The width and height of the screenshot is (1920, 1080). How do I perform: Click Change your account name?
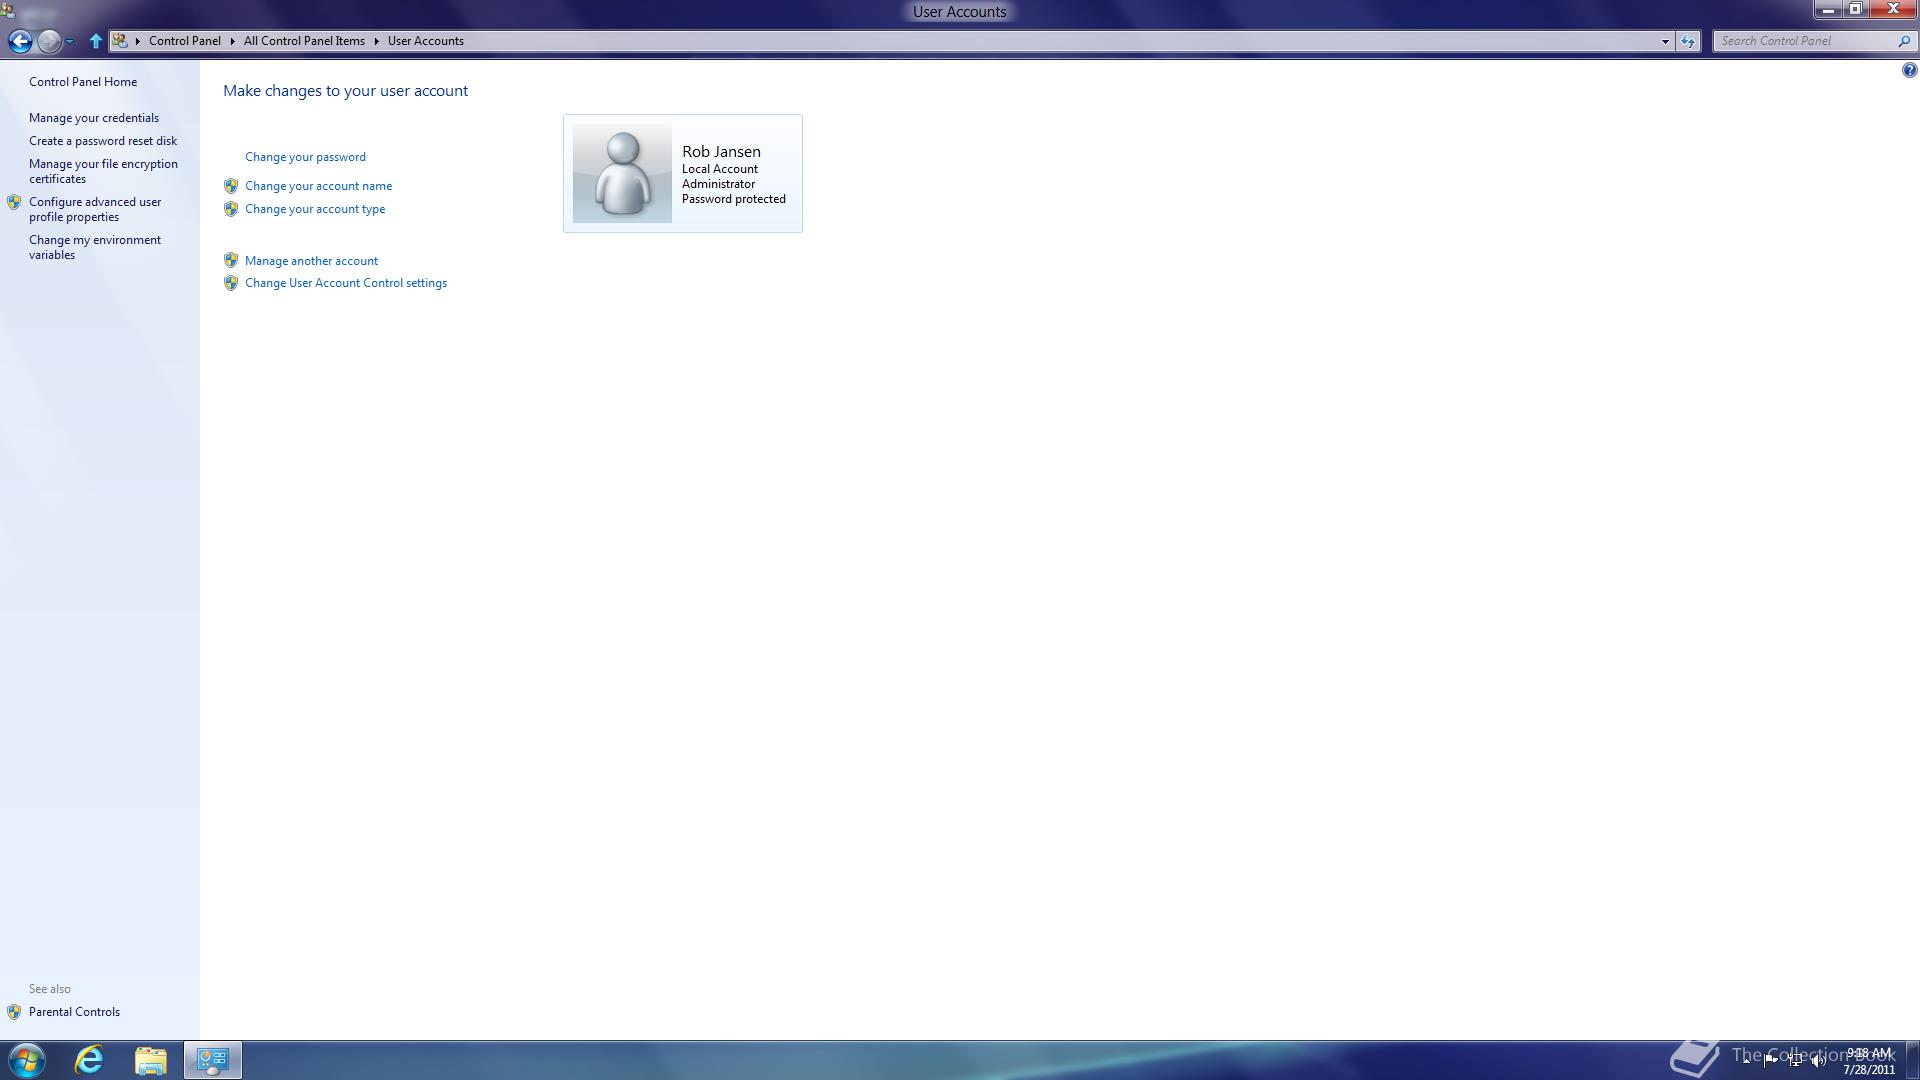coord(318,186)
